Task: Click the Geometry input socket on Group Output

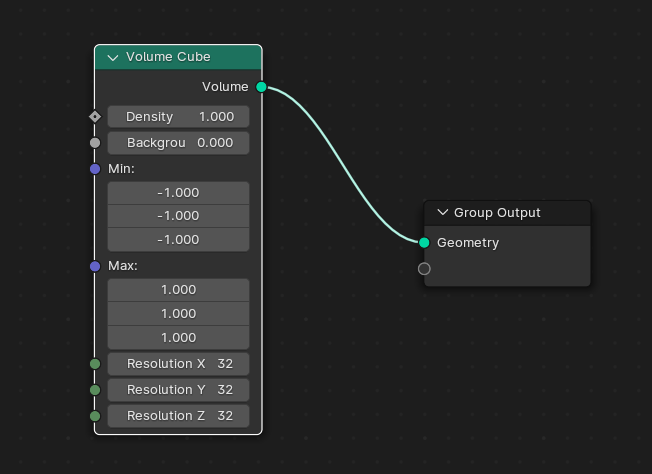Action: 424,243
